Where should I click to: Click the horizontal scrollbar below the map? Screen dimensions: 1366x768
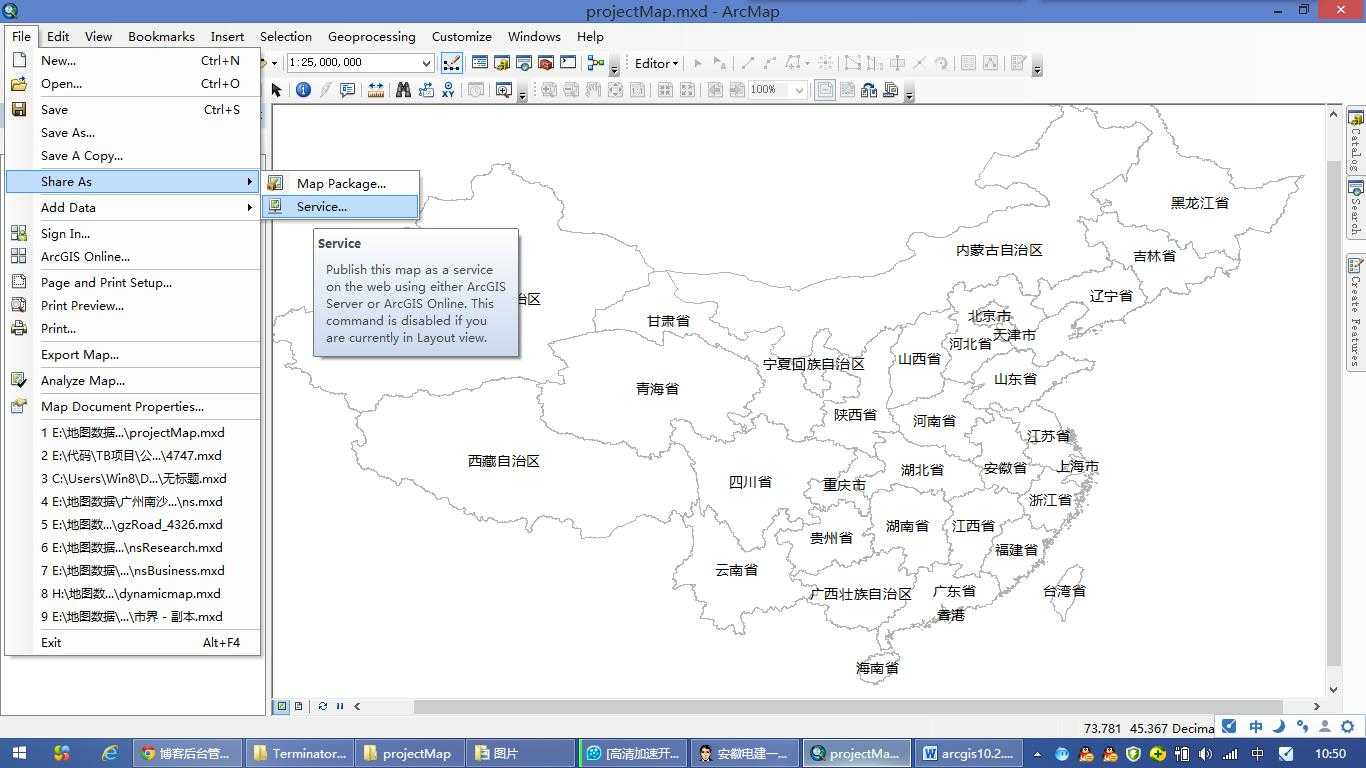847,706
